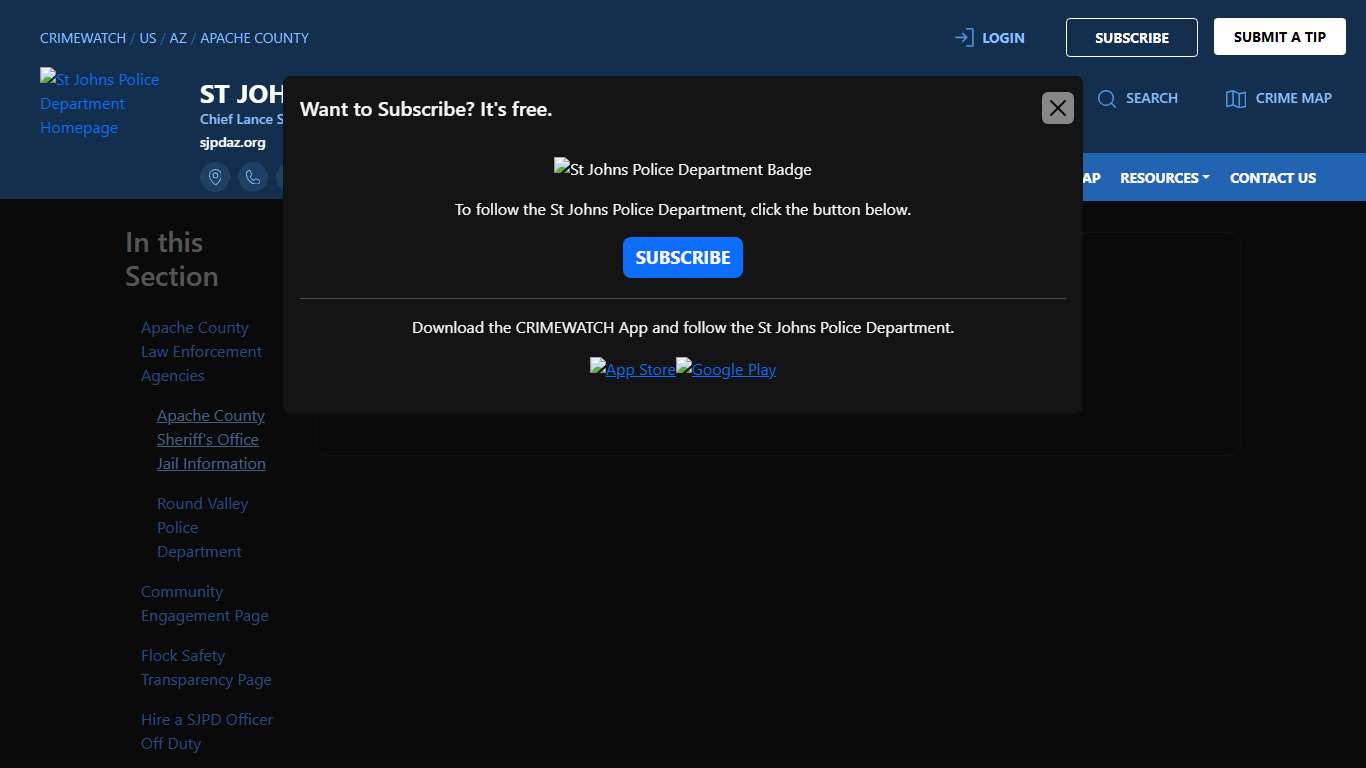Viewport: 1366px width, 768px height.
Task: Click Submit a Tip button
Action: click(x=1279, y=37)
